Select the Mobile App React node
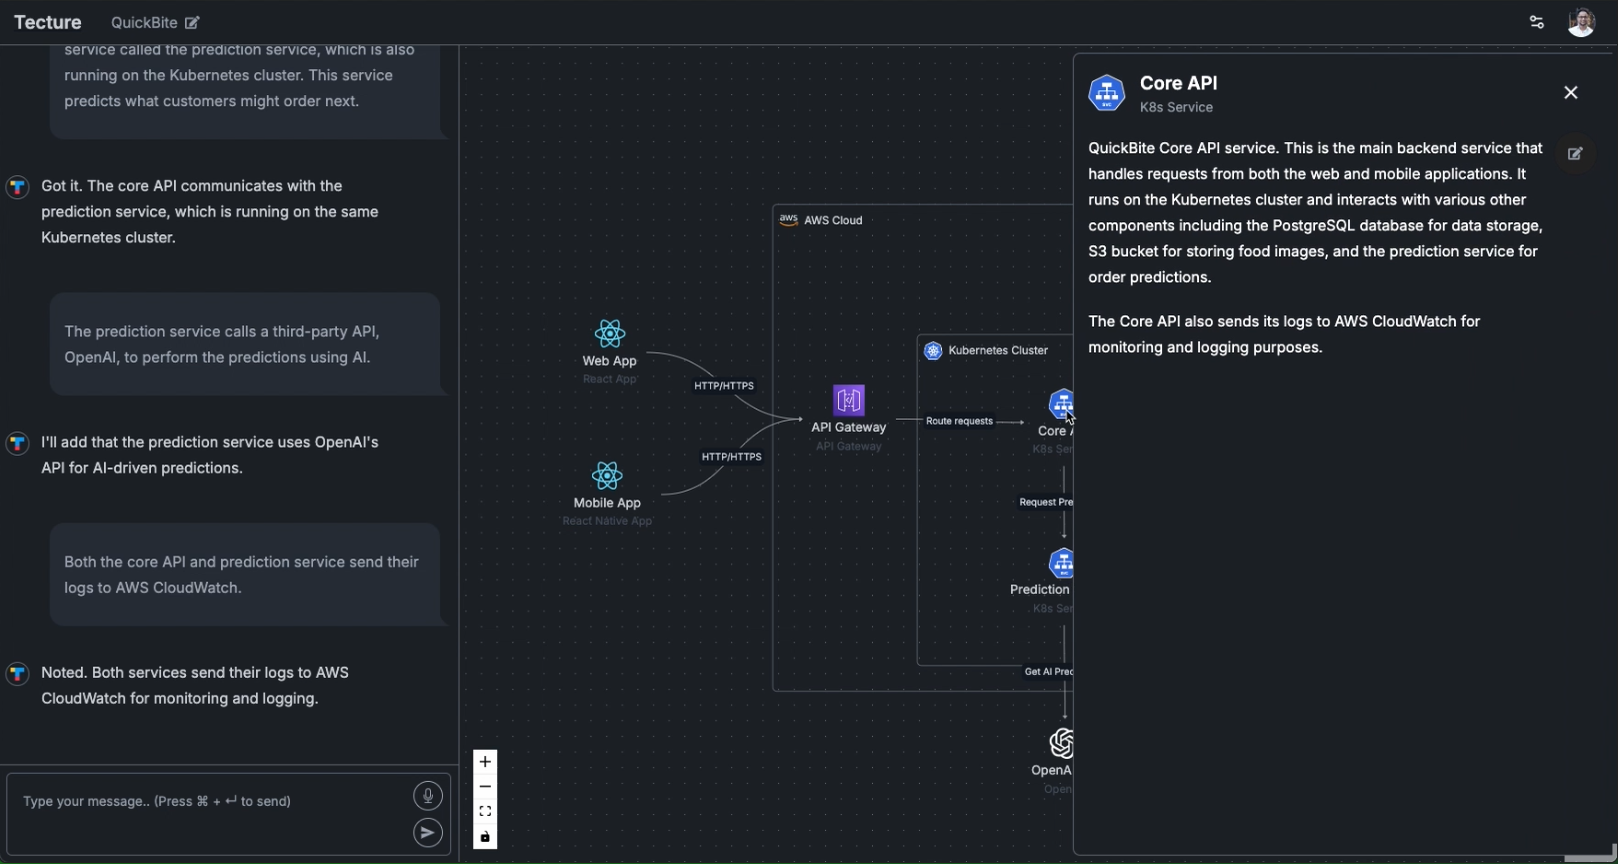Viewport: 1618px width, 864px height. click(x=607, y=493)
